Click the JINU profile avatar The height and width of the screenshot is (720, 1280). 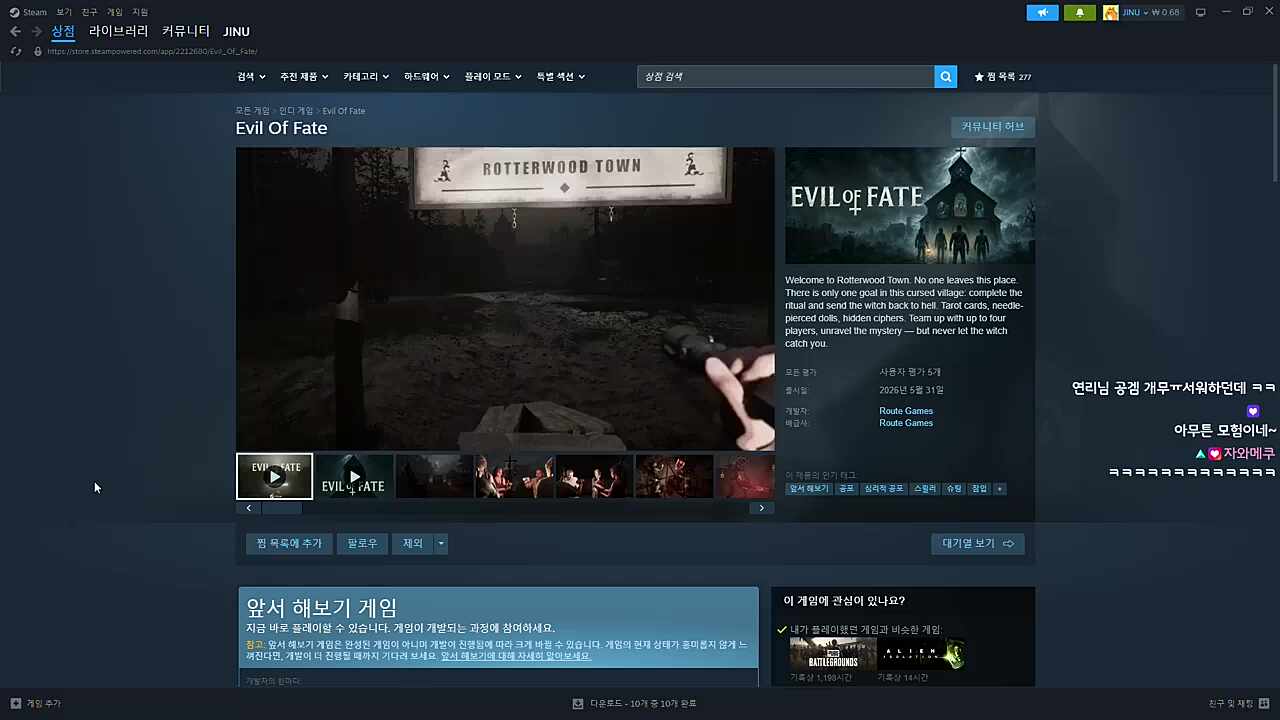pos(1111,12)
